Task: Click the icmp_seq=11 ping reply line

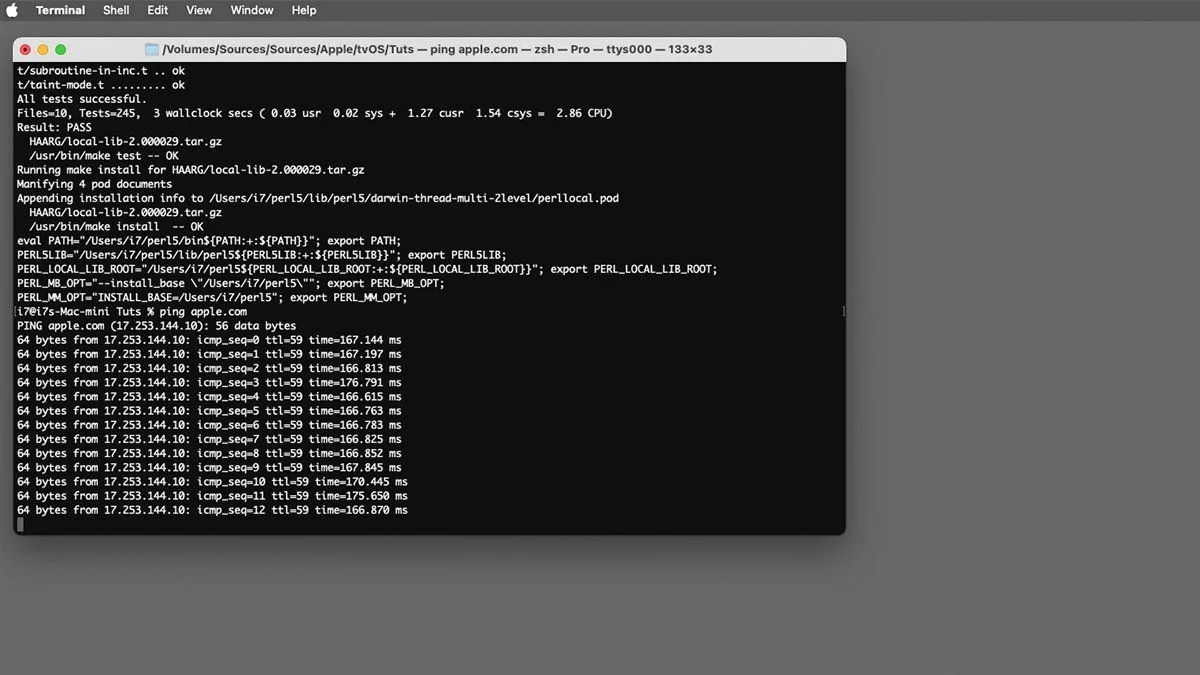Action: [x=212, y=495]
